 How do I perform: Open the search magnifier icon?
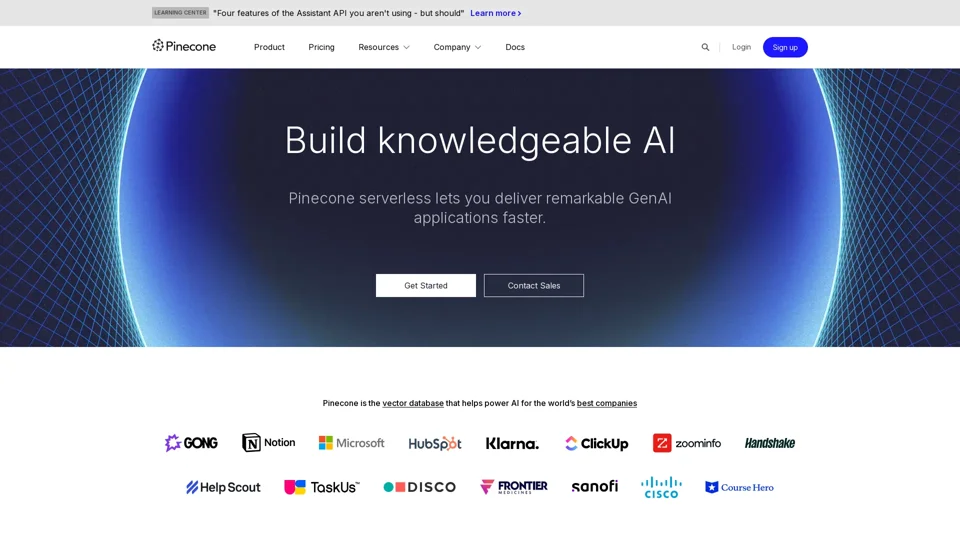point(705,47)
